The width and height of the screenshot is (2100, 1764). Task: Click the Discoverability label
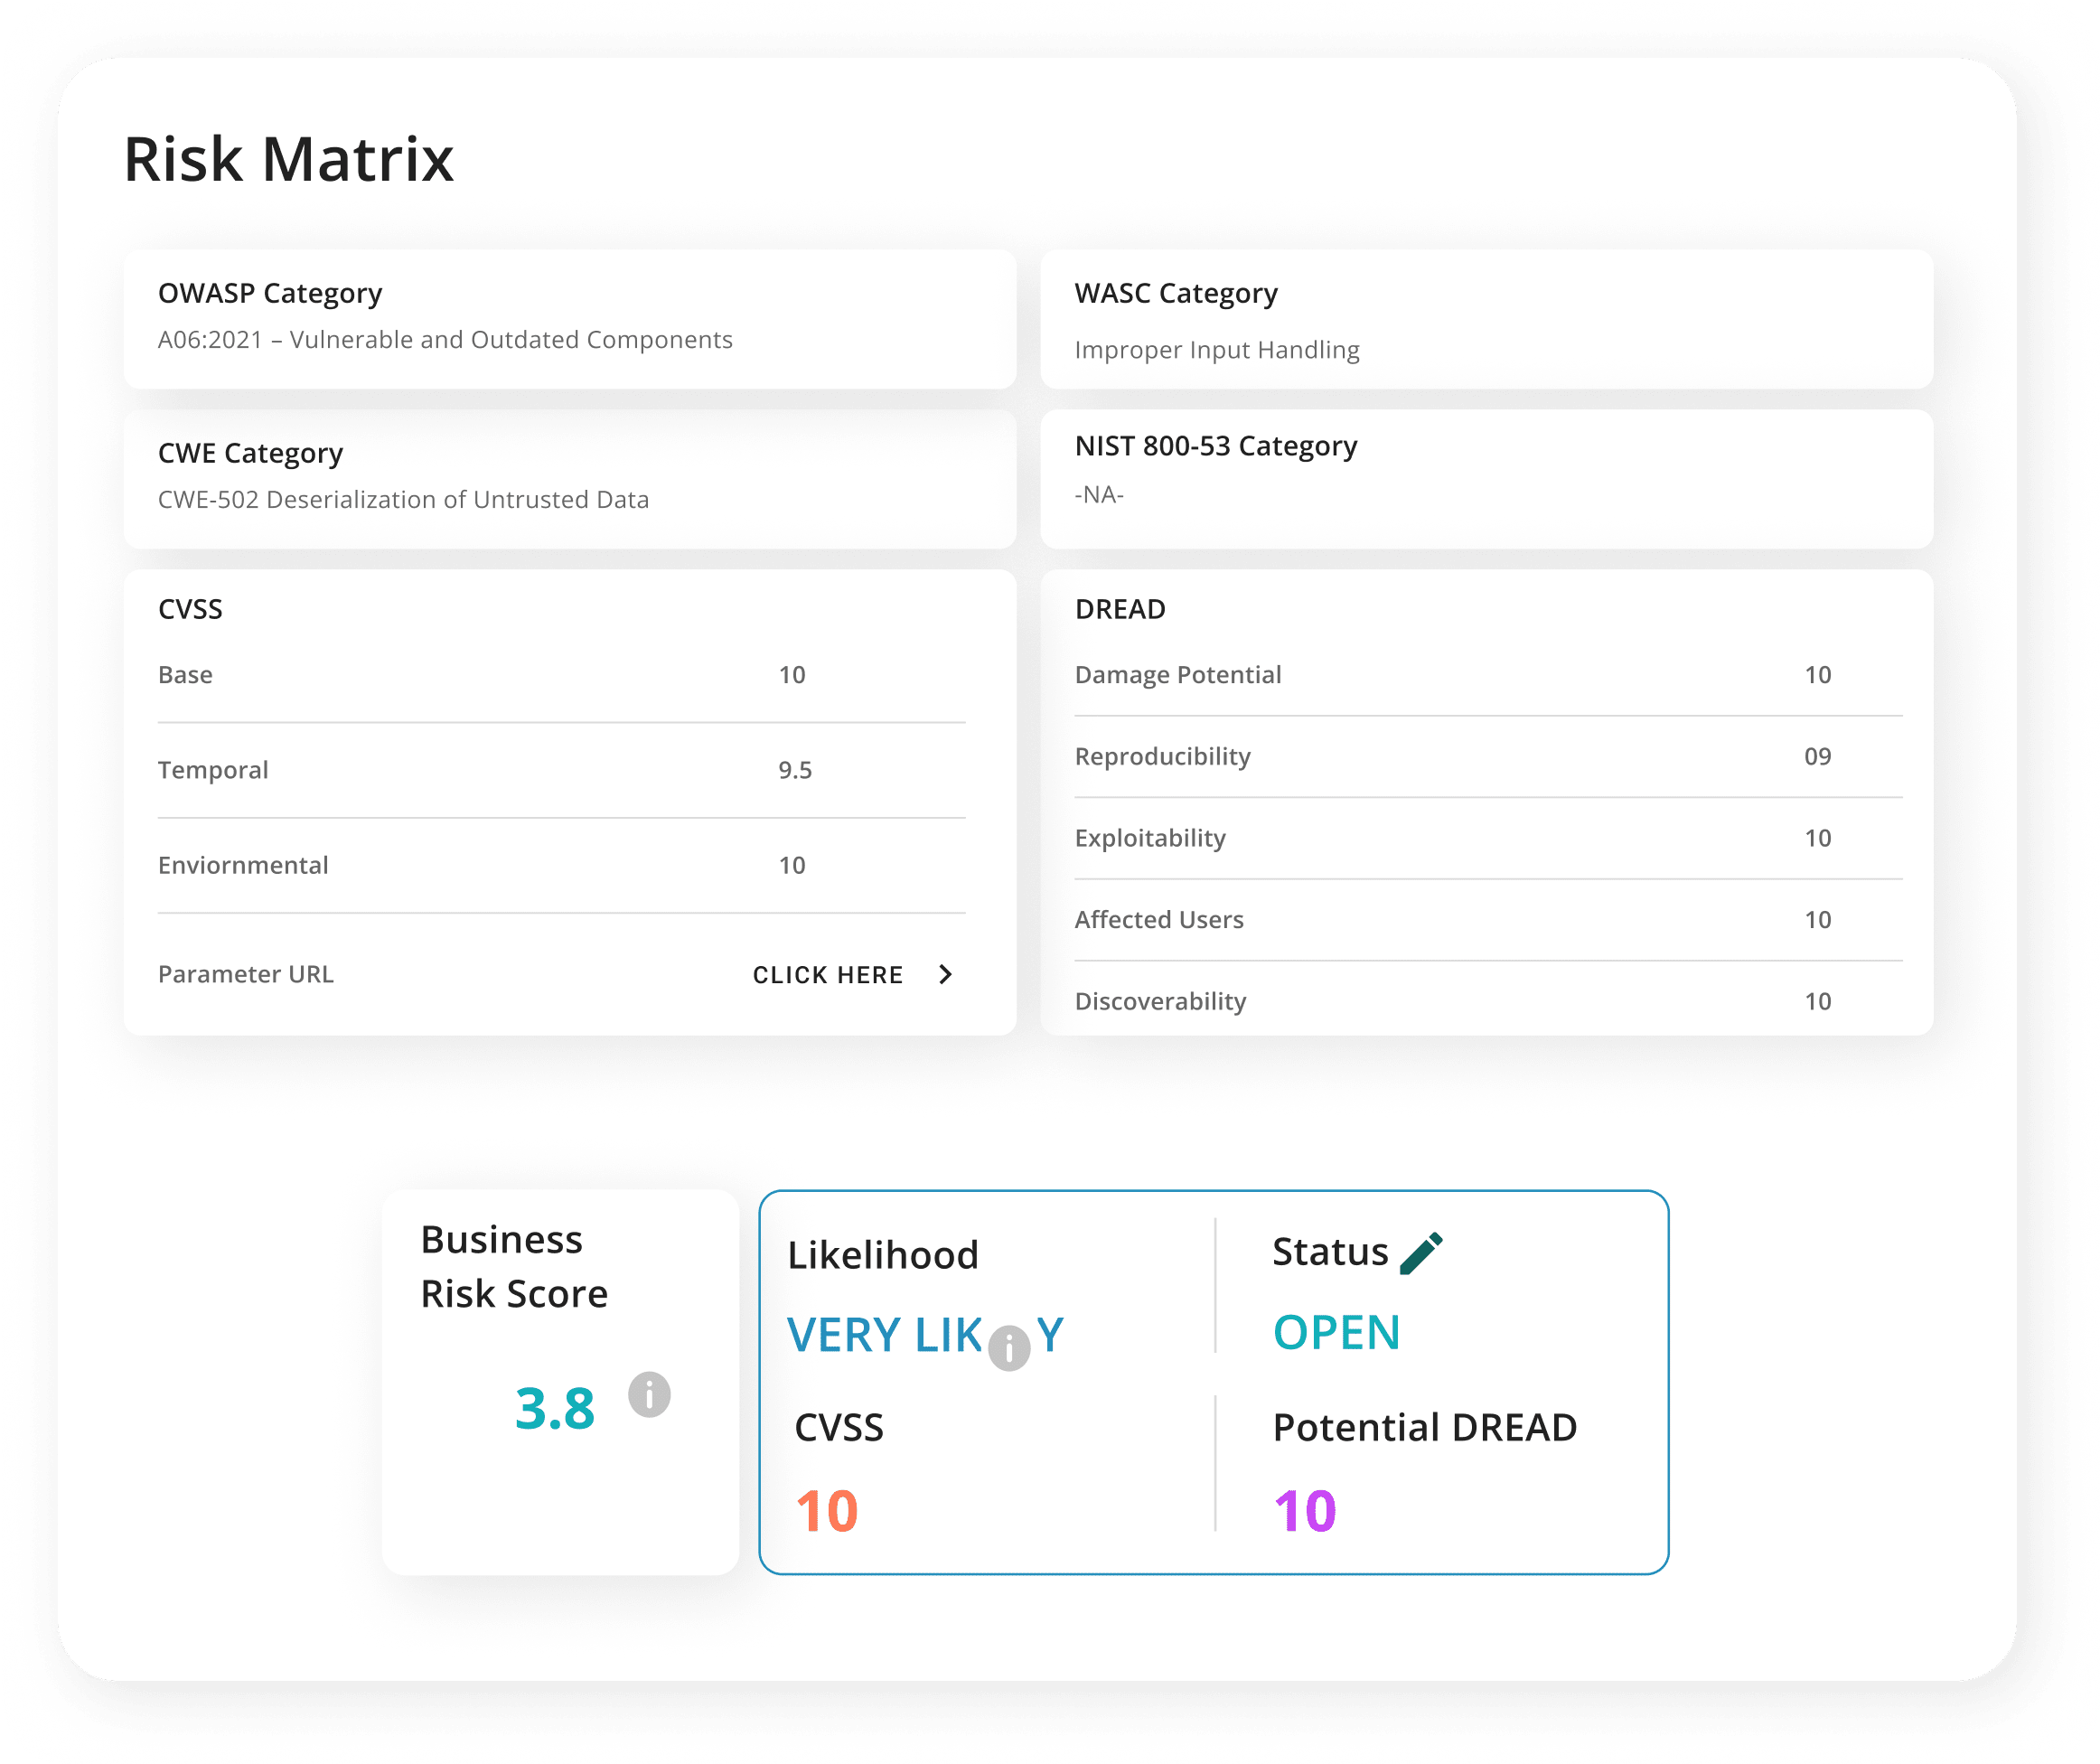(1160, 1002)
